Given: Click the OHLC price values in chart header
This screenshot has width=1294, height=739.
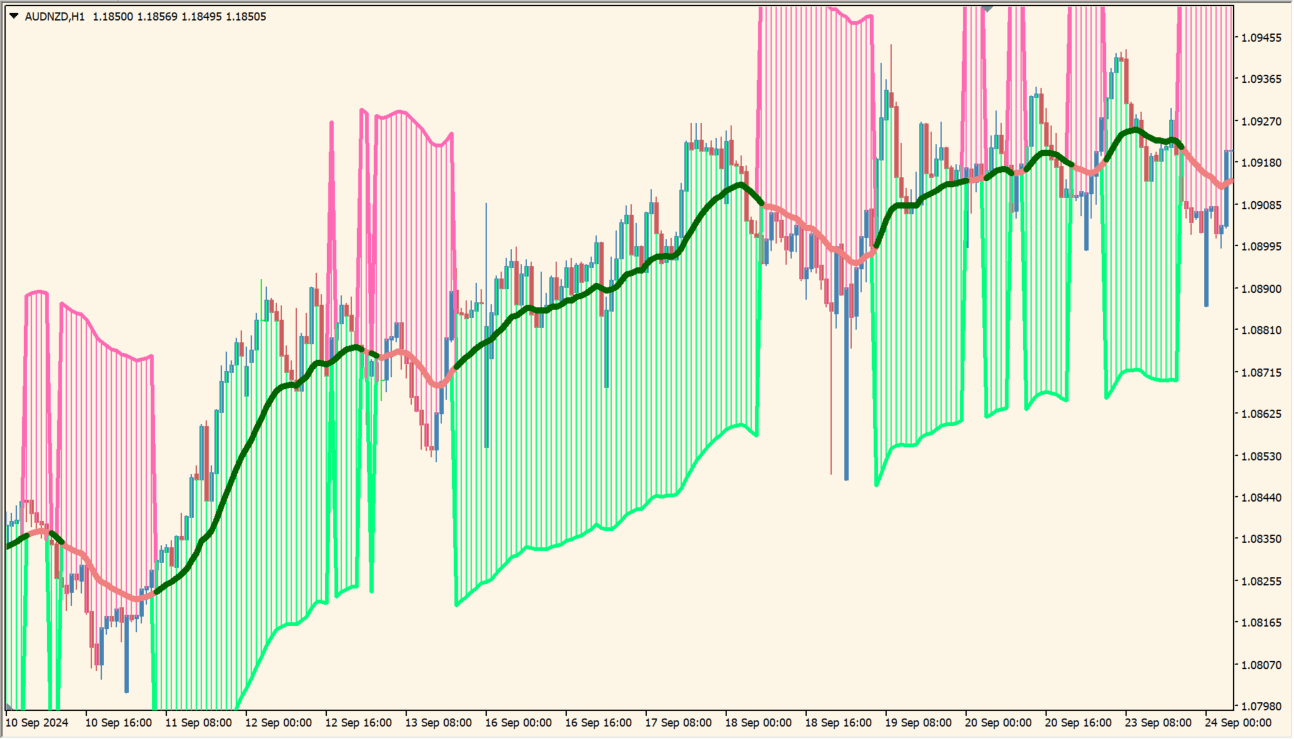Looking at the screenshot, I should [179, 16].
